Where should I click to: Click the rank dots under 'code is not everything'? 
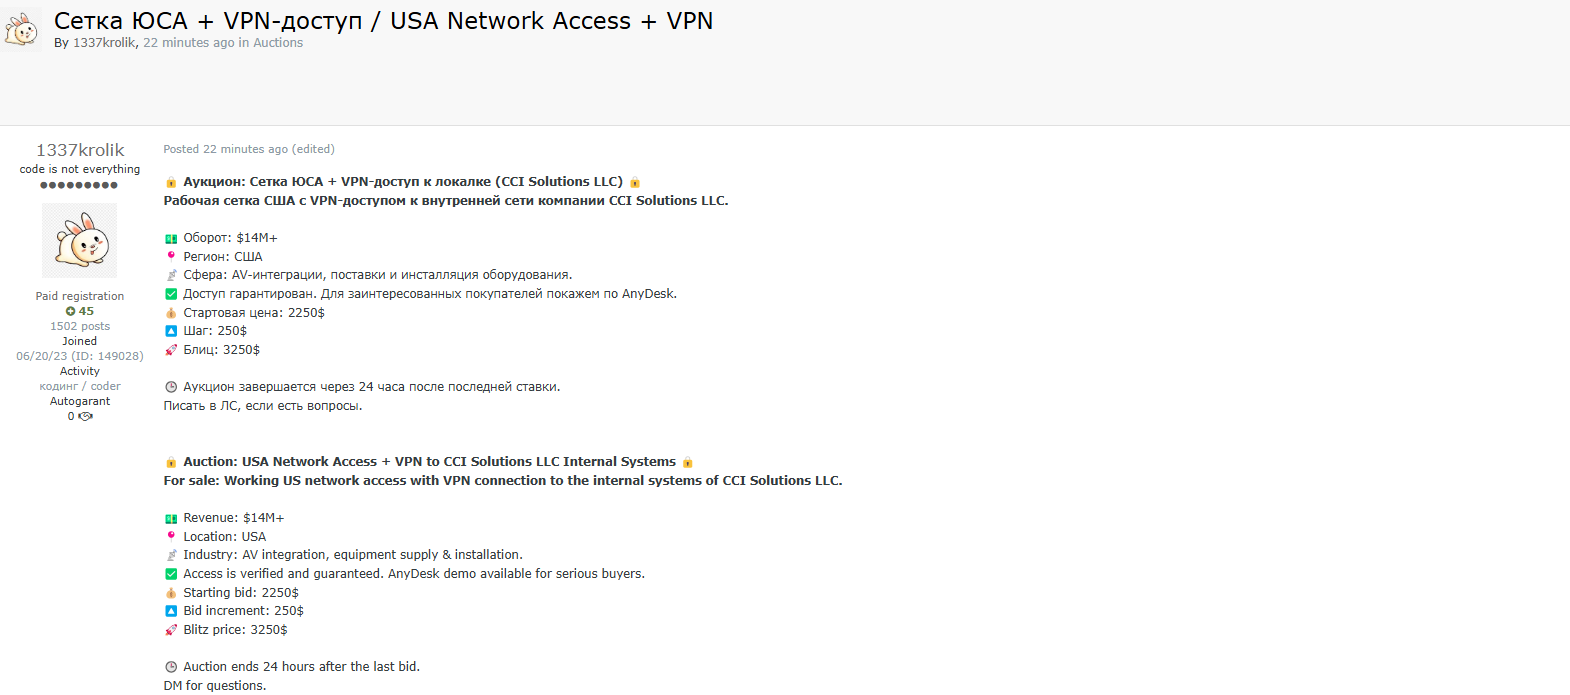(79, 185)
